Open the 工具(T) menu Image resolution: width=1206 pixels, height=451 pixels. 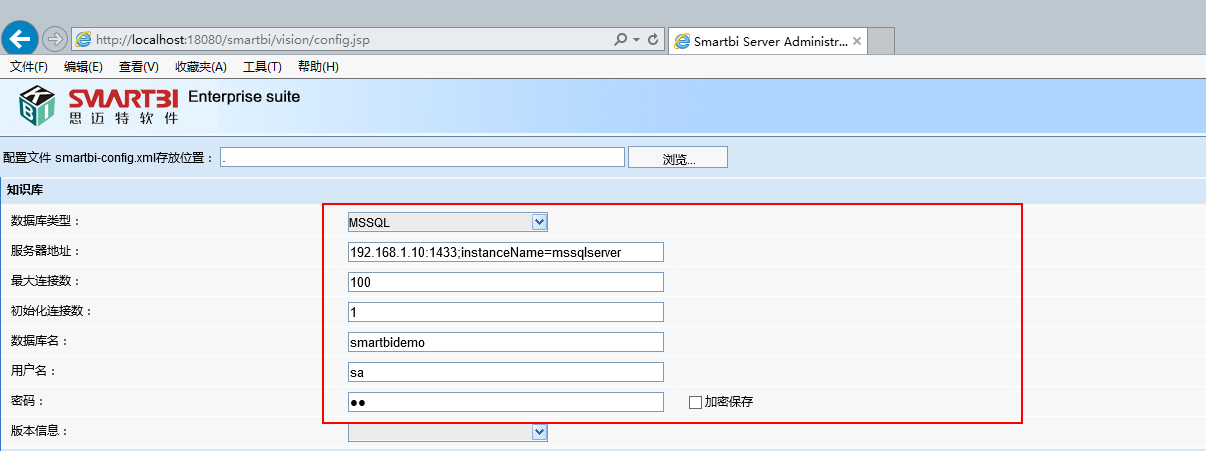(262, 67)
